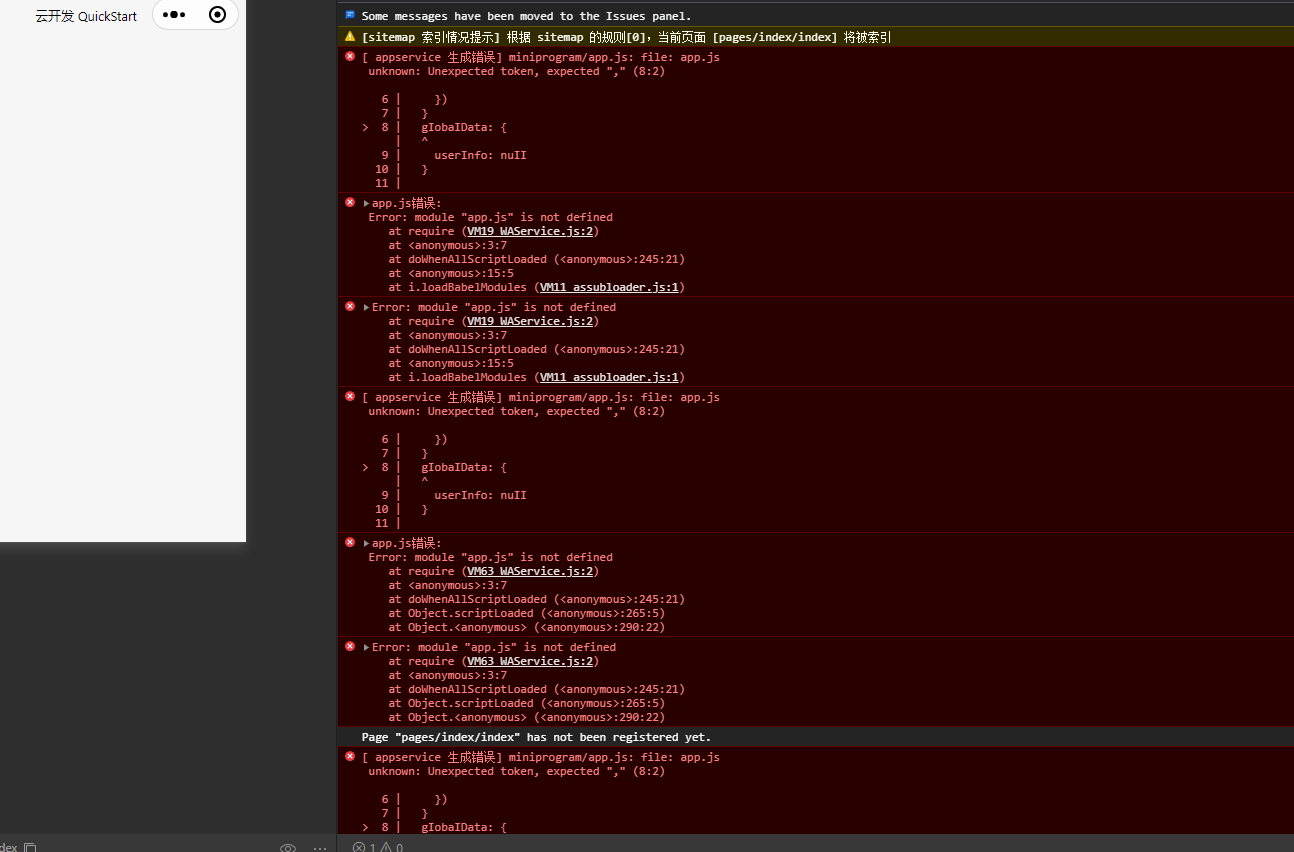This screenshot has height=852, width=1294.
Task: Open VM11 assubloader.js:1 link under app.js错误
Action: point(610,287)
